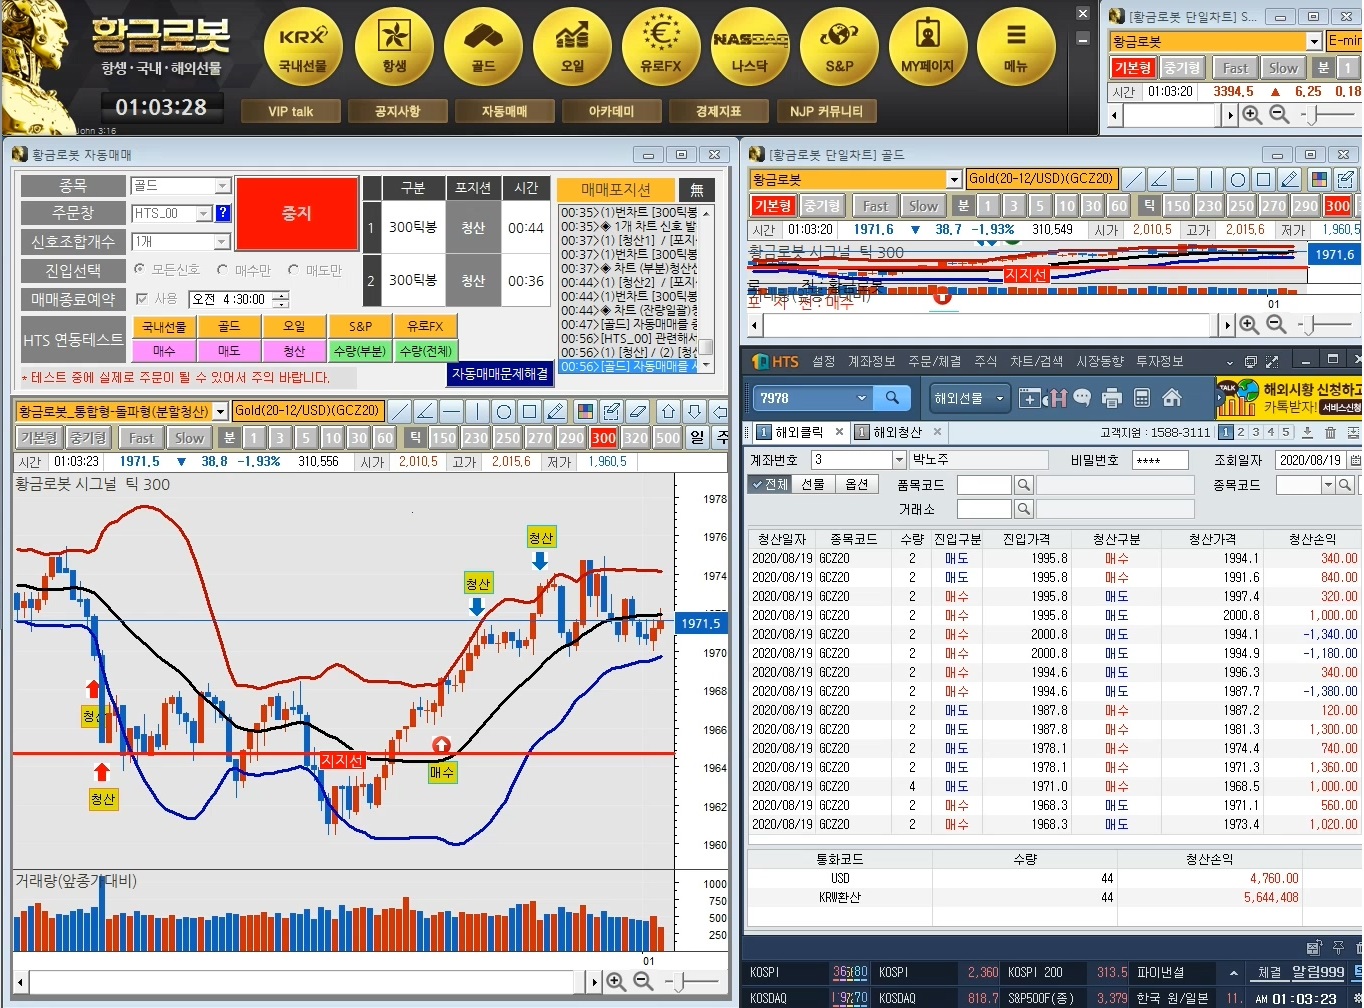
Task: Open 주문/체결 menu in HTS
Action: (x=934, y=361)
